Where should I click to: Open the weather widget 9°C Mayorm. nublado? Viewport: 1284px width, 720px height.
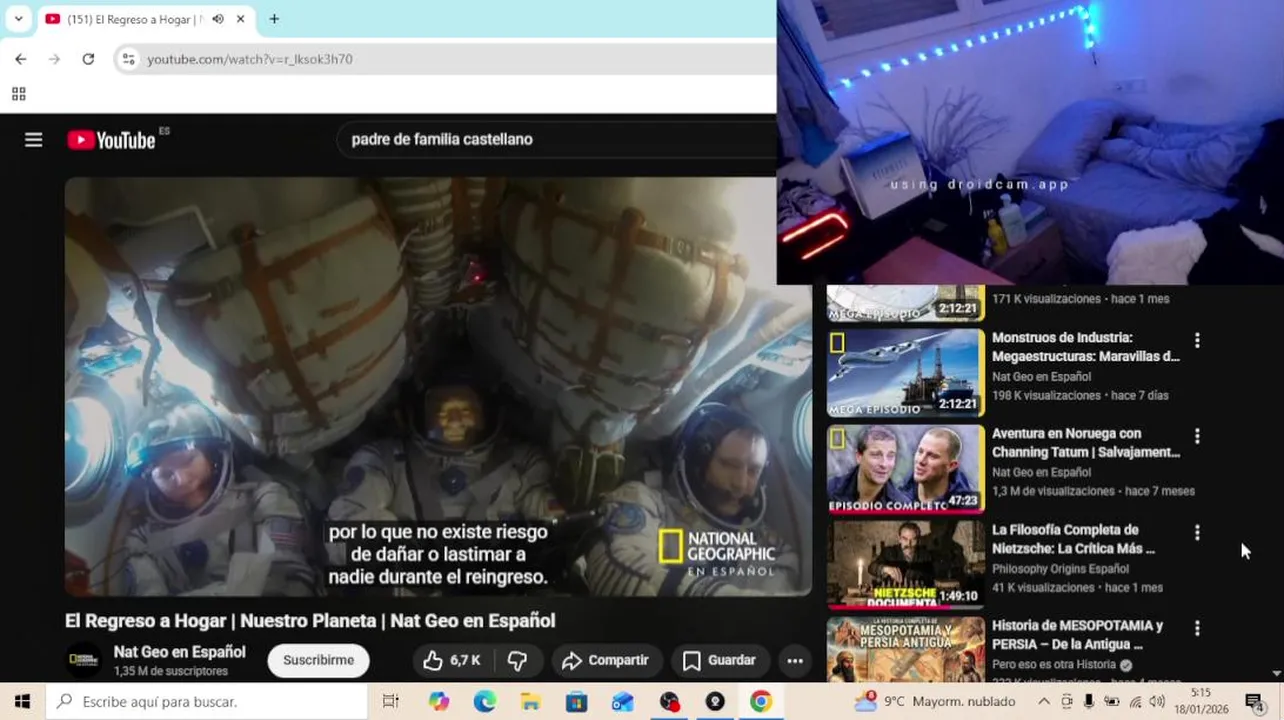coord(934,702)
